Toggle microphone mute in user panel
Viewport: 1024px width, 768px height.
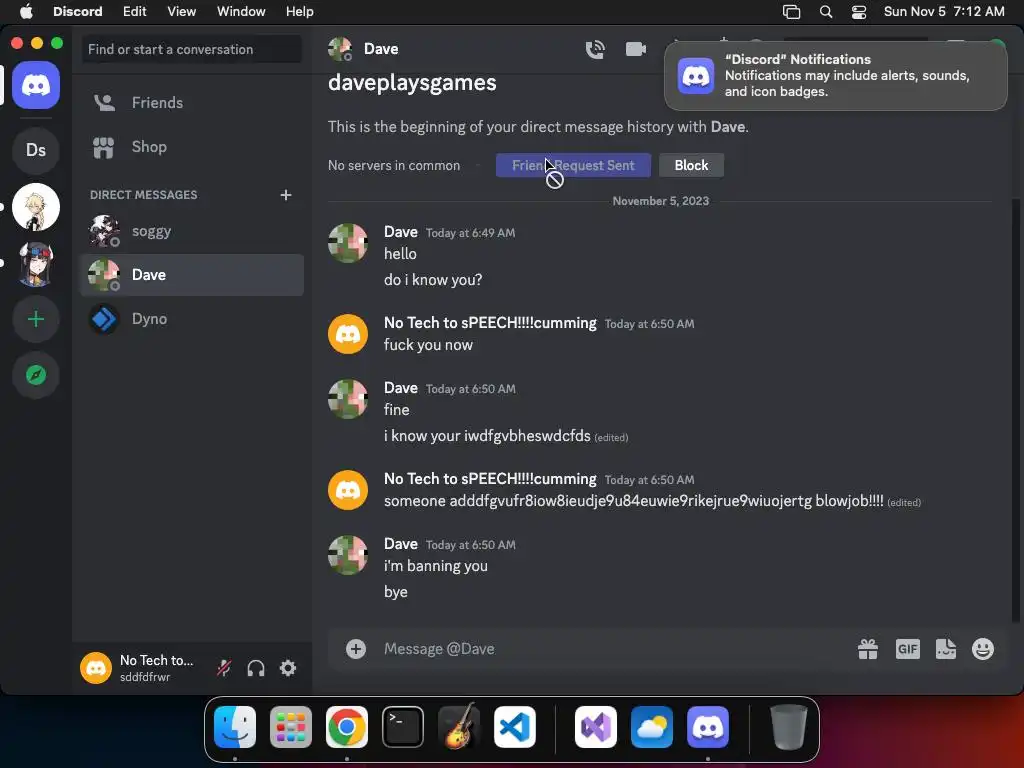coord(224,668)
